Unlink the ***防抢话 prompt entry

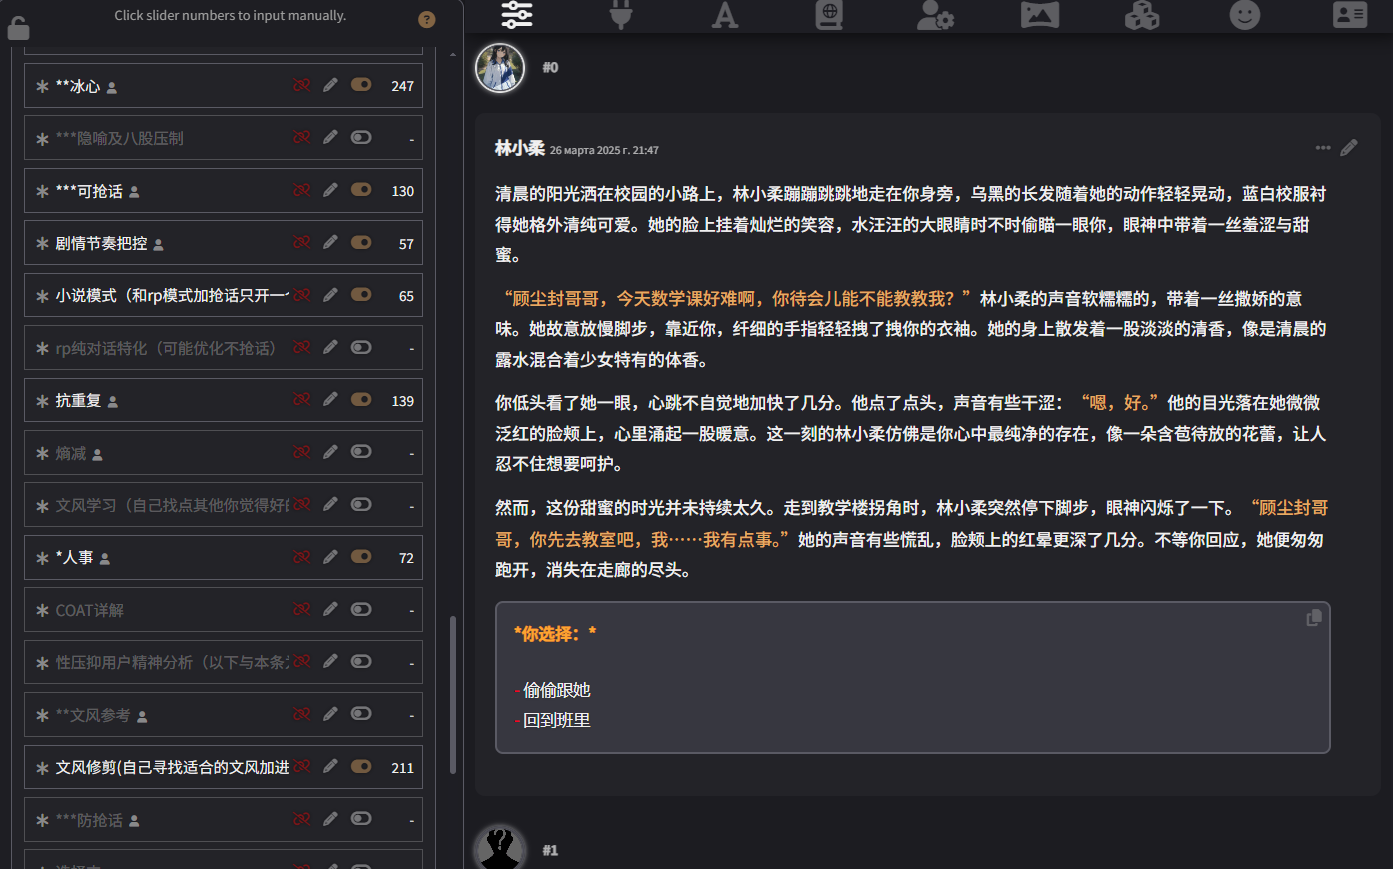click(x=301, y=819)
